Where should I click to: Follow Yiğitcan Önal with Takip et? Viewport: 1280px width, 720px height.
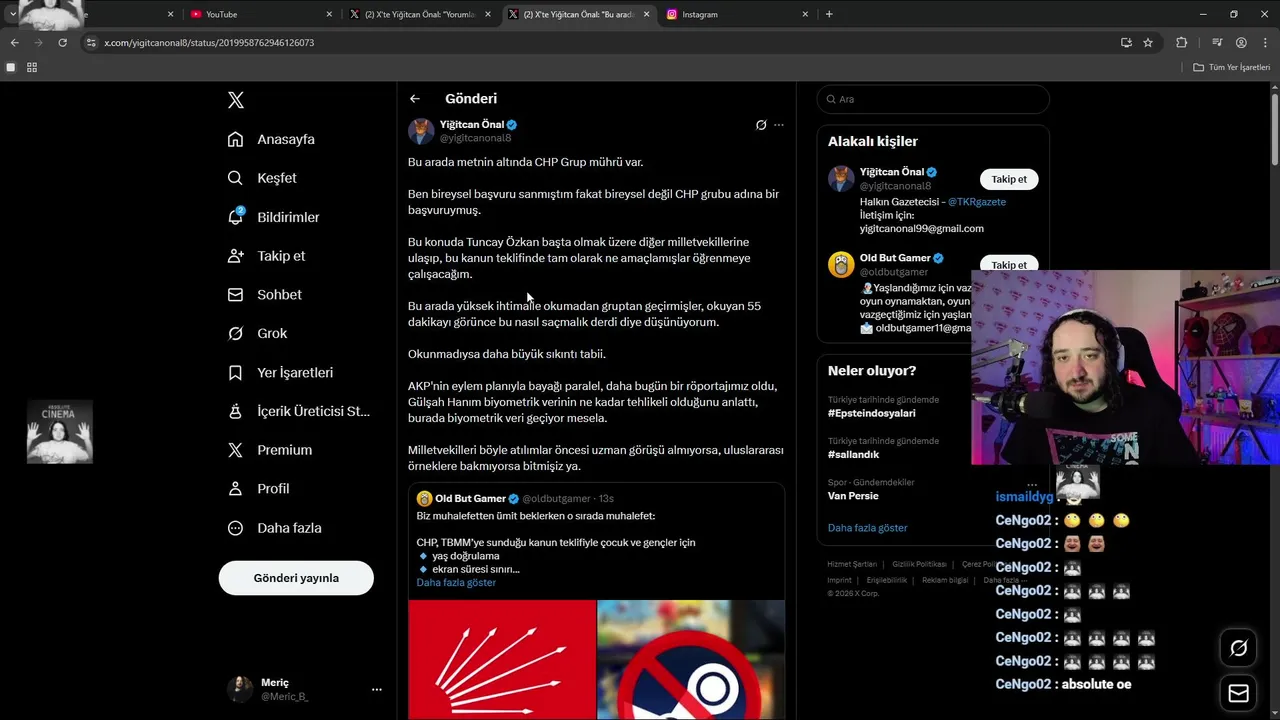pos(1009,179)
